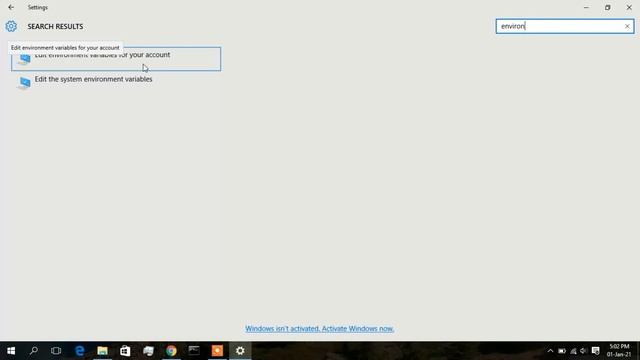Click the Settings gear icon beside Search Results
Screen dimensions: 640x360
click(11, 27)
